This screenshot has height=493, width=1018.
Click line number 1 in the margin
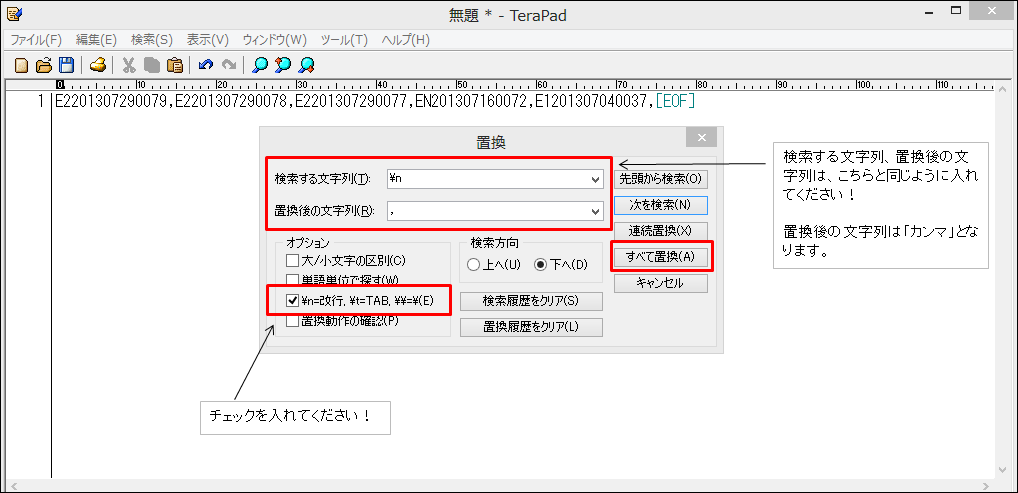(x=41, y=101)
